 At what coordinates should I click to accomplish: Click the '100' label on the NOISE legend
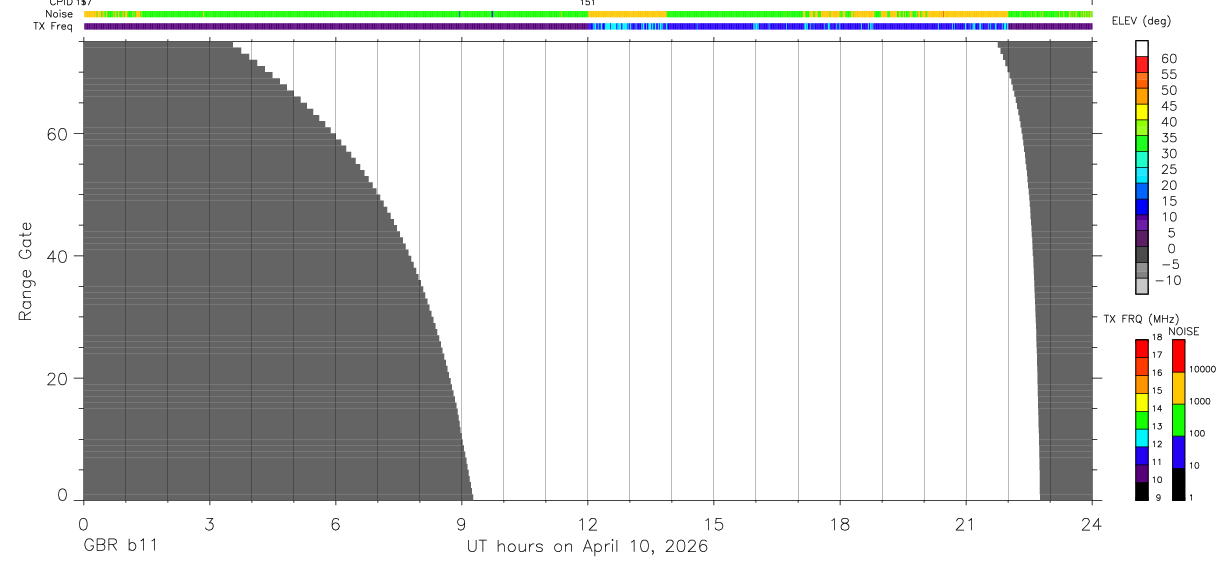tap(1196, 433)
